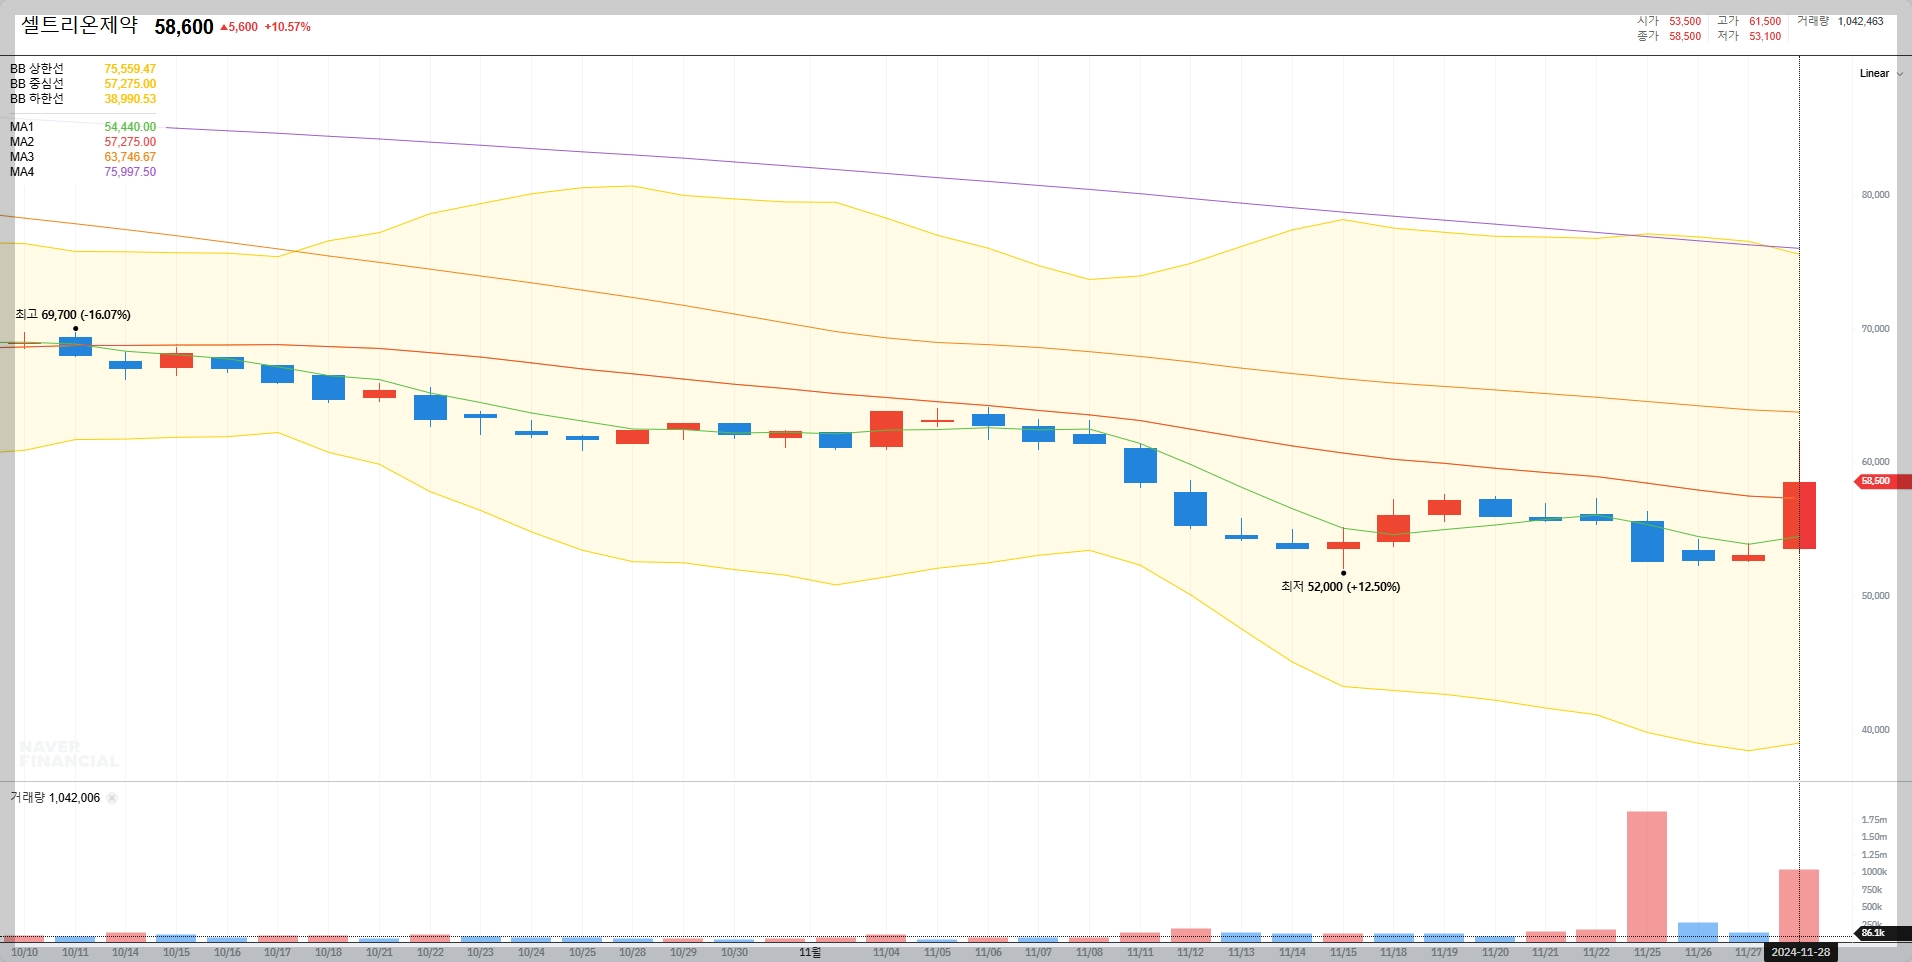Click the large red candle on 11/28
The height and width of the screenshot is (962, 1912).
pyautogui.click(x=1799, y=515)
